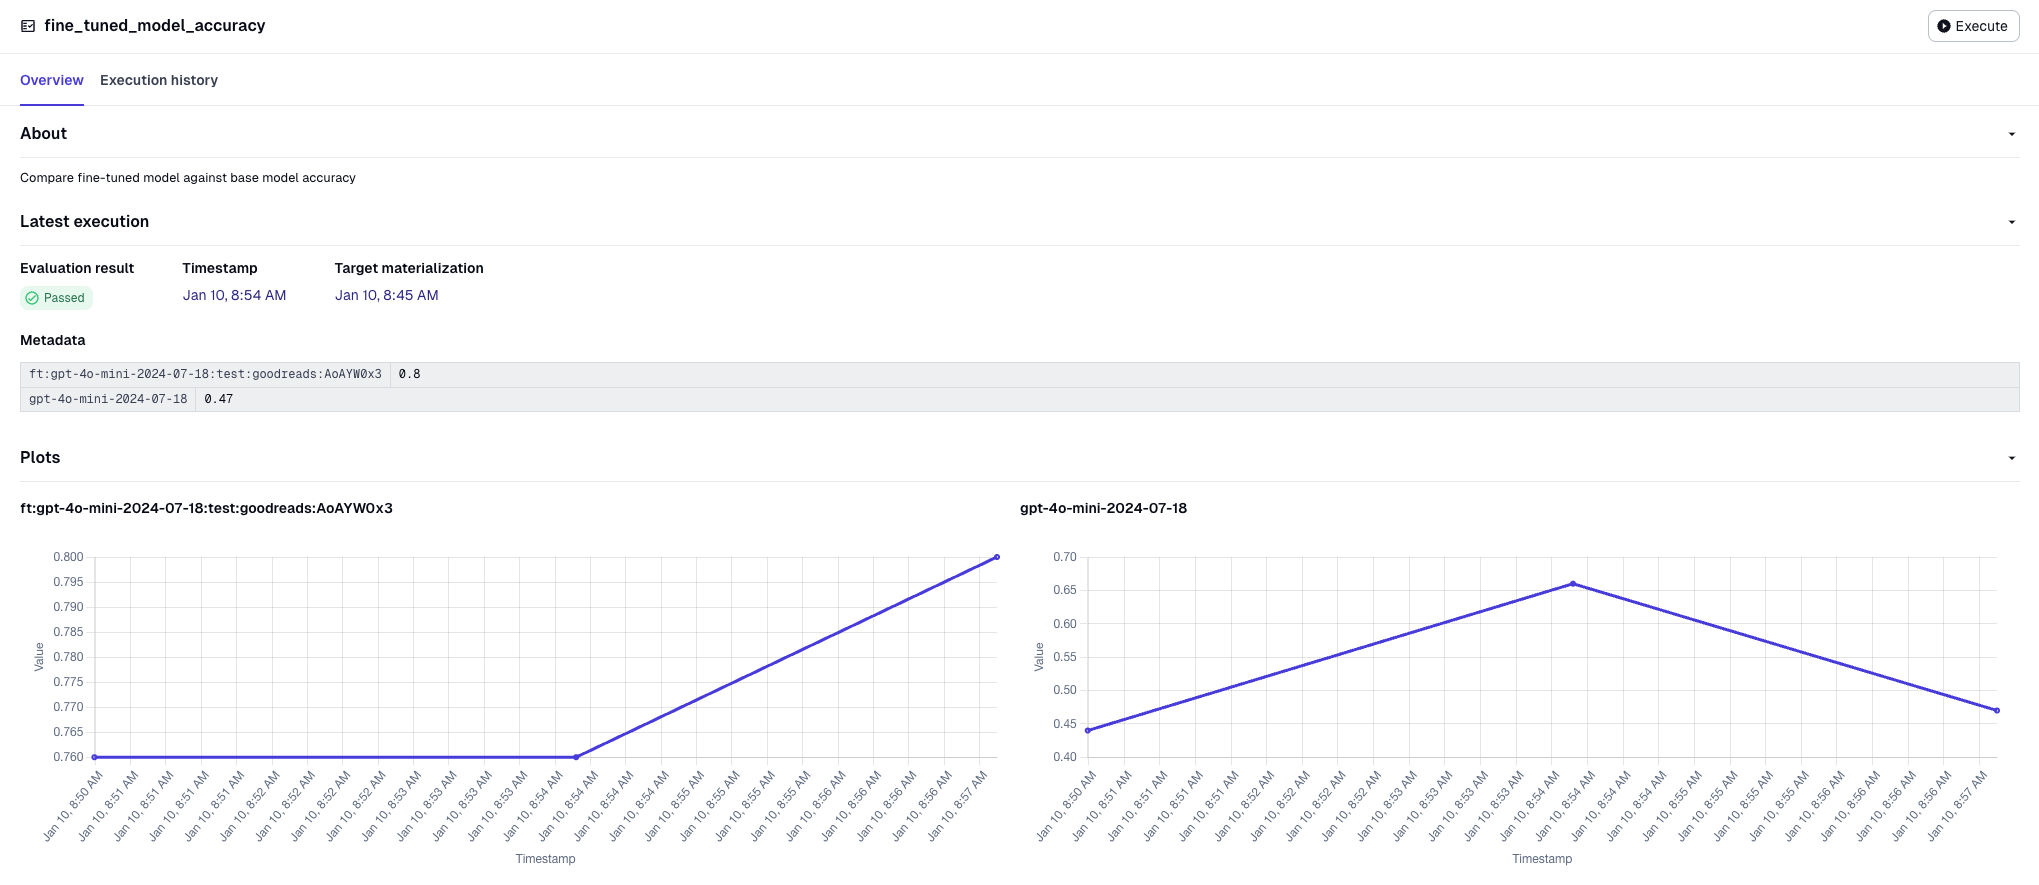2039x885 pixels.
Task: Collapse the About section
Action: point(2011,134)
